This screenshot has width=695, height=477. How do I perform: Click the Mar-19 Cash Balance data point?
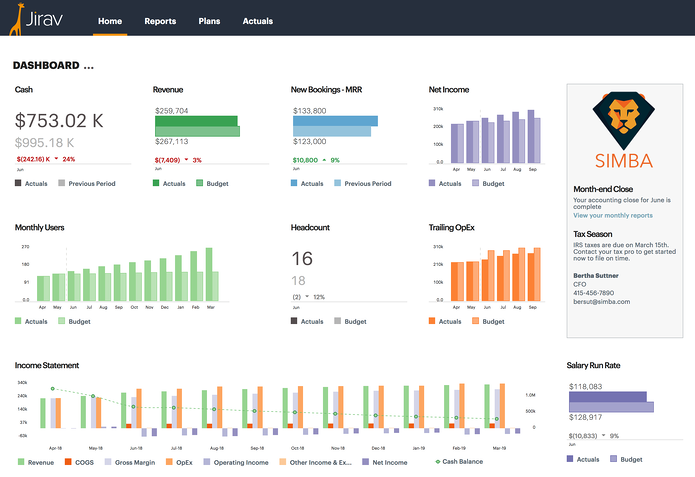click(497, 419)
